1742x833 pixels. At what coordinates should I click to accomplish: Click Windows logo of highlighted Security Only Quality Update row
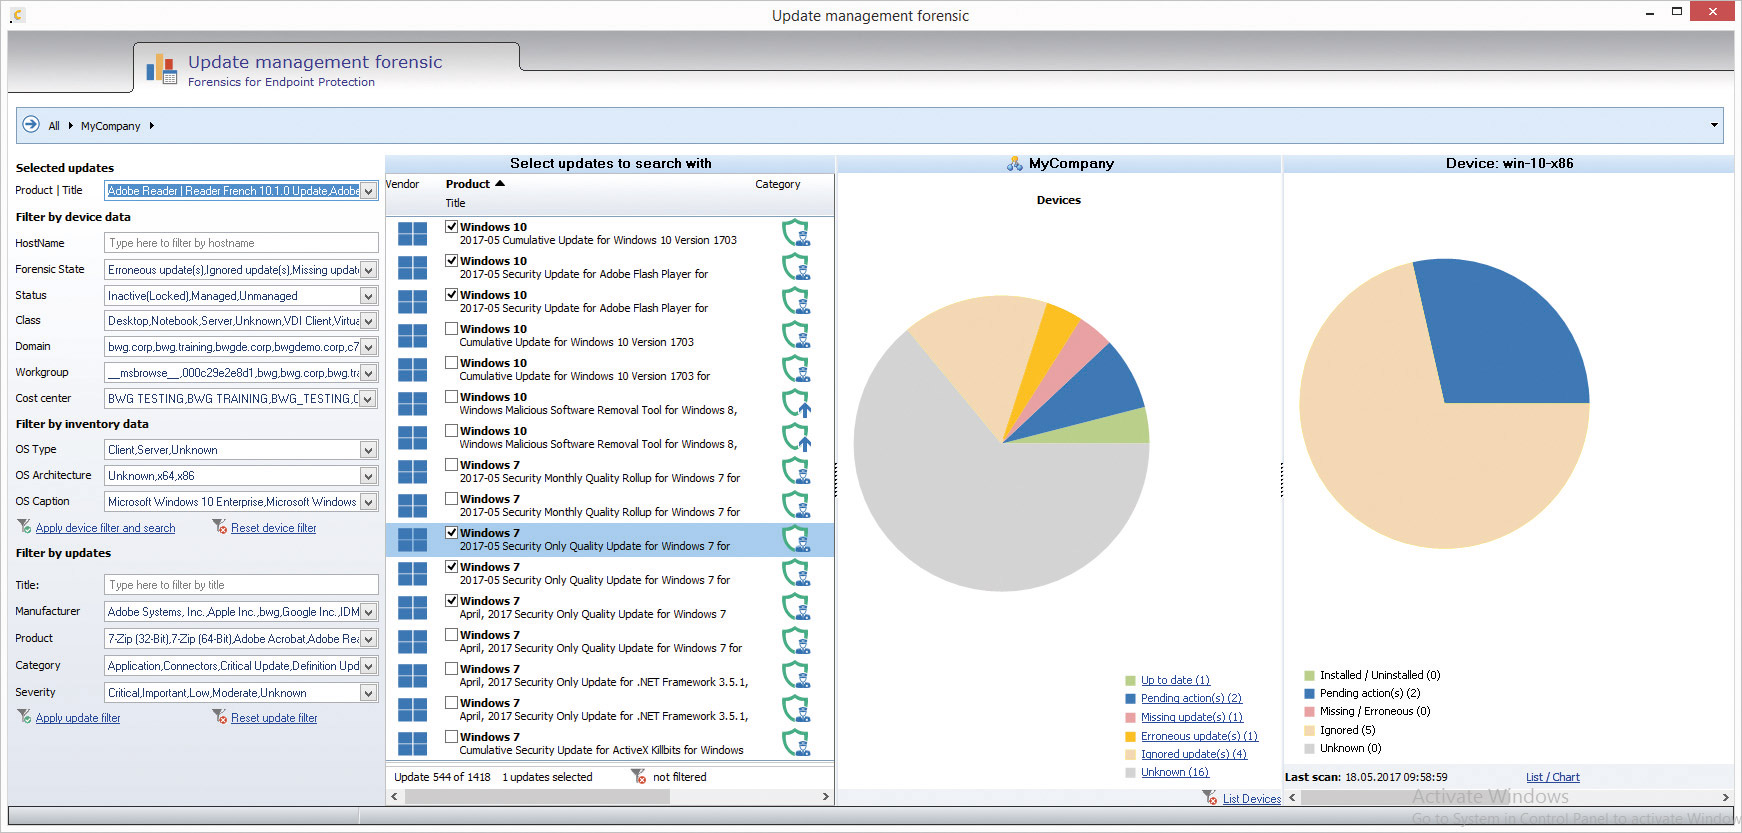pos(412,539)
